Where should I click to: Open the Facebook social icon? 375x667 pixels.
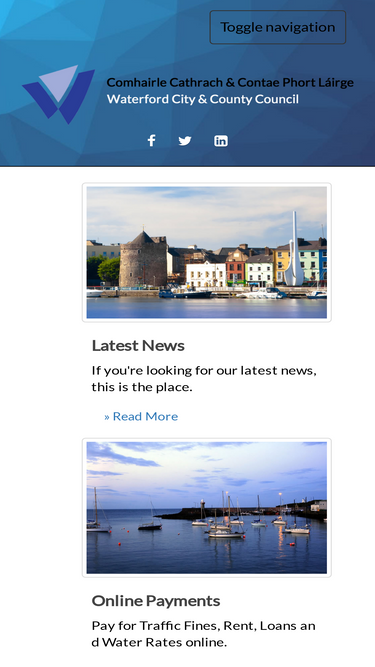[151, 141]
